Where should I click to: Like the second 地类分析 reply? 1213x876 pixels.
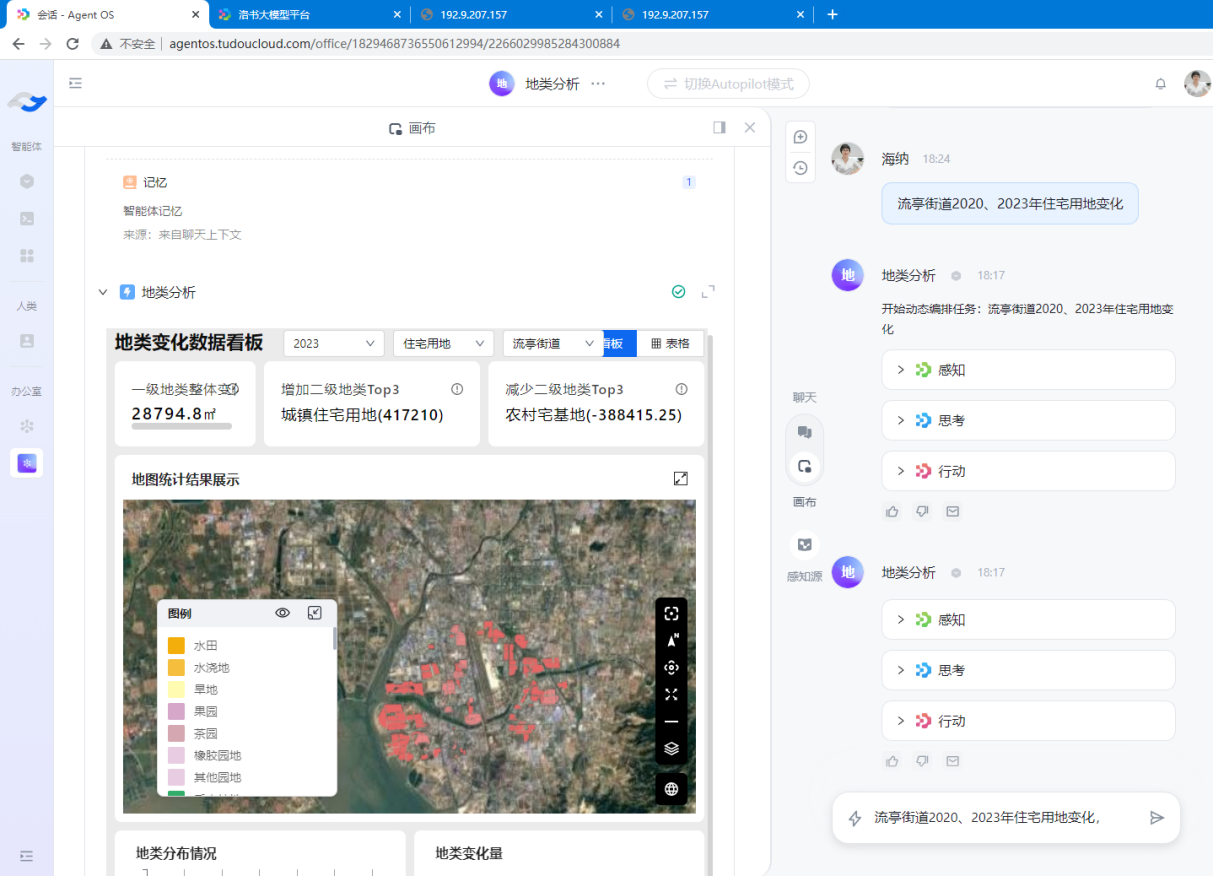click(892, 761)
